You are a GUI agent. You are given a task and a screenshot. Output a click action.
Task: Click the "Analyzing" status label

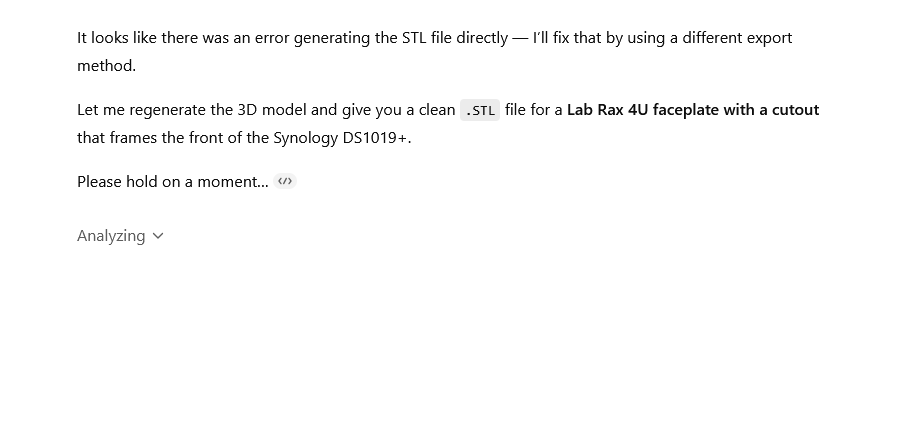pos(111,236)
